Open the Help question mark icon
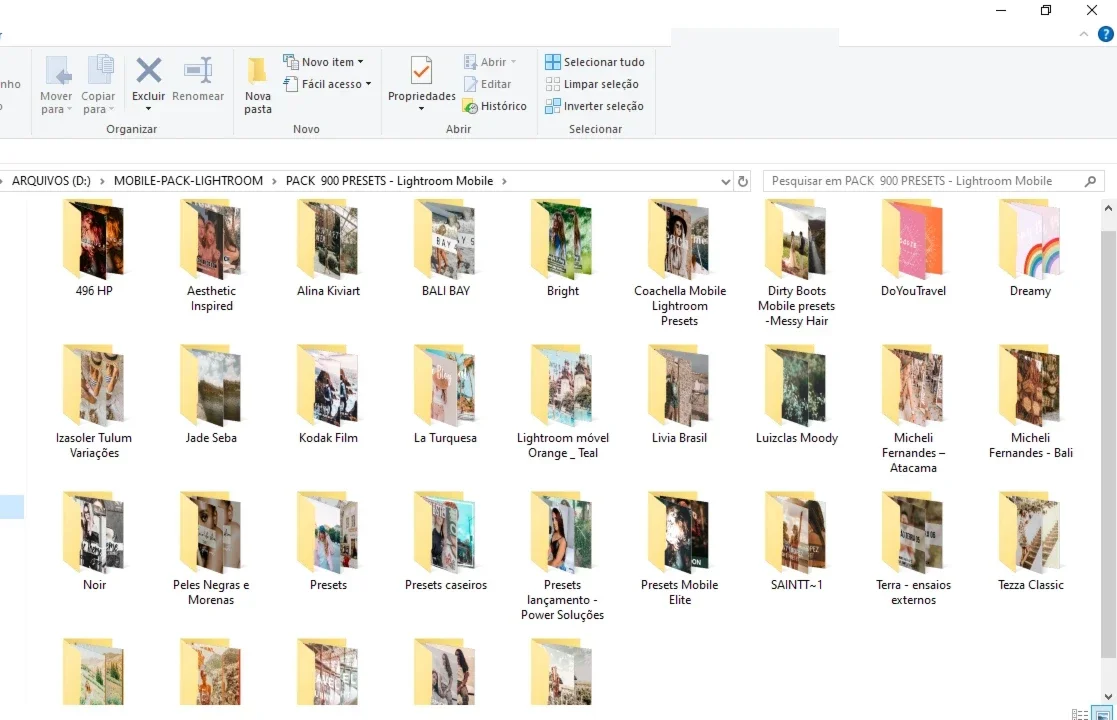1117x720 pixels. tap(1106, 33)
